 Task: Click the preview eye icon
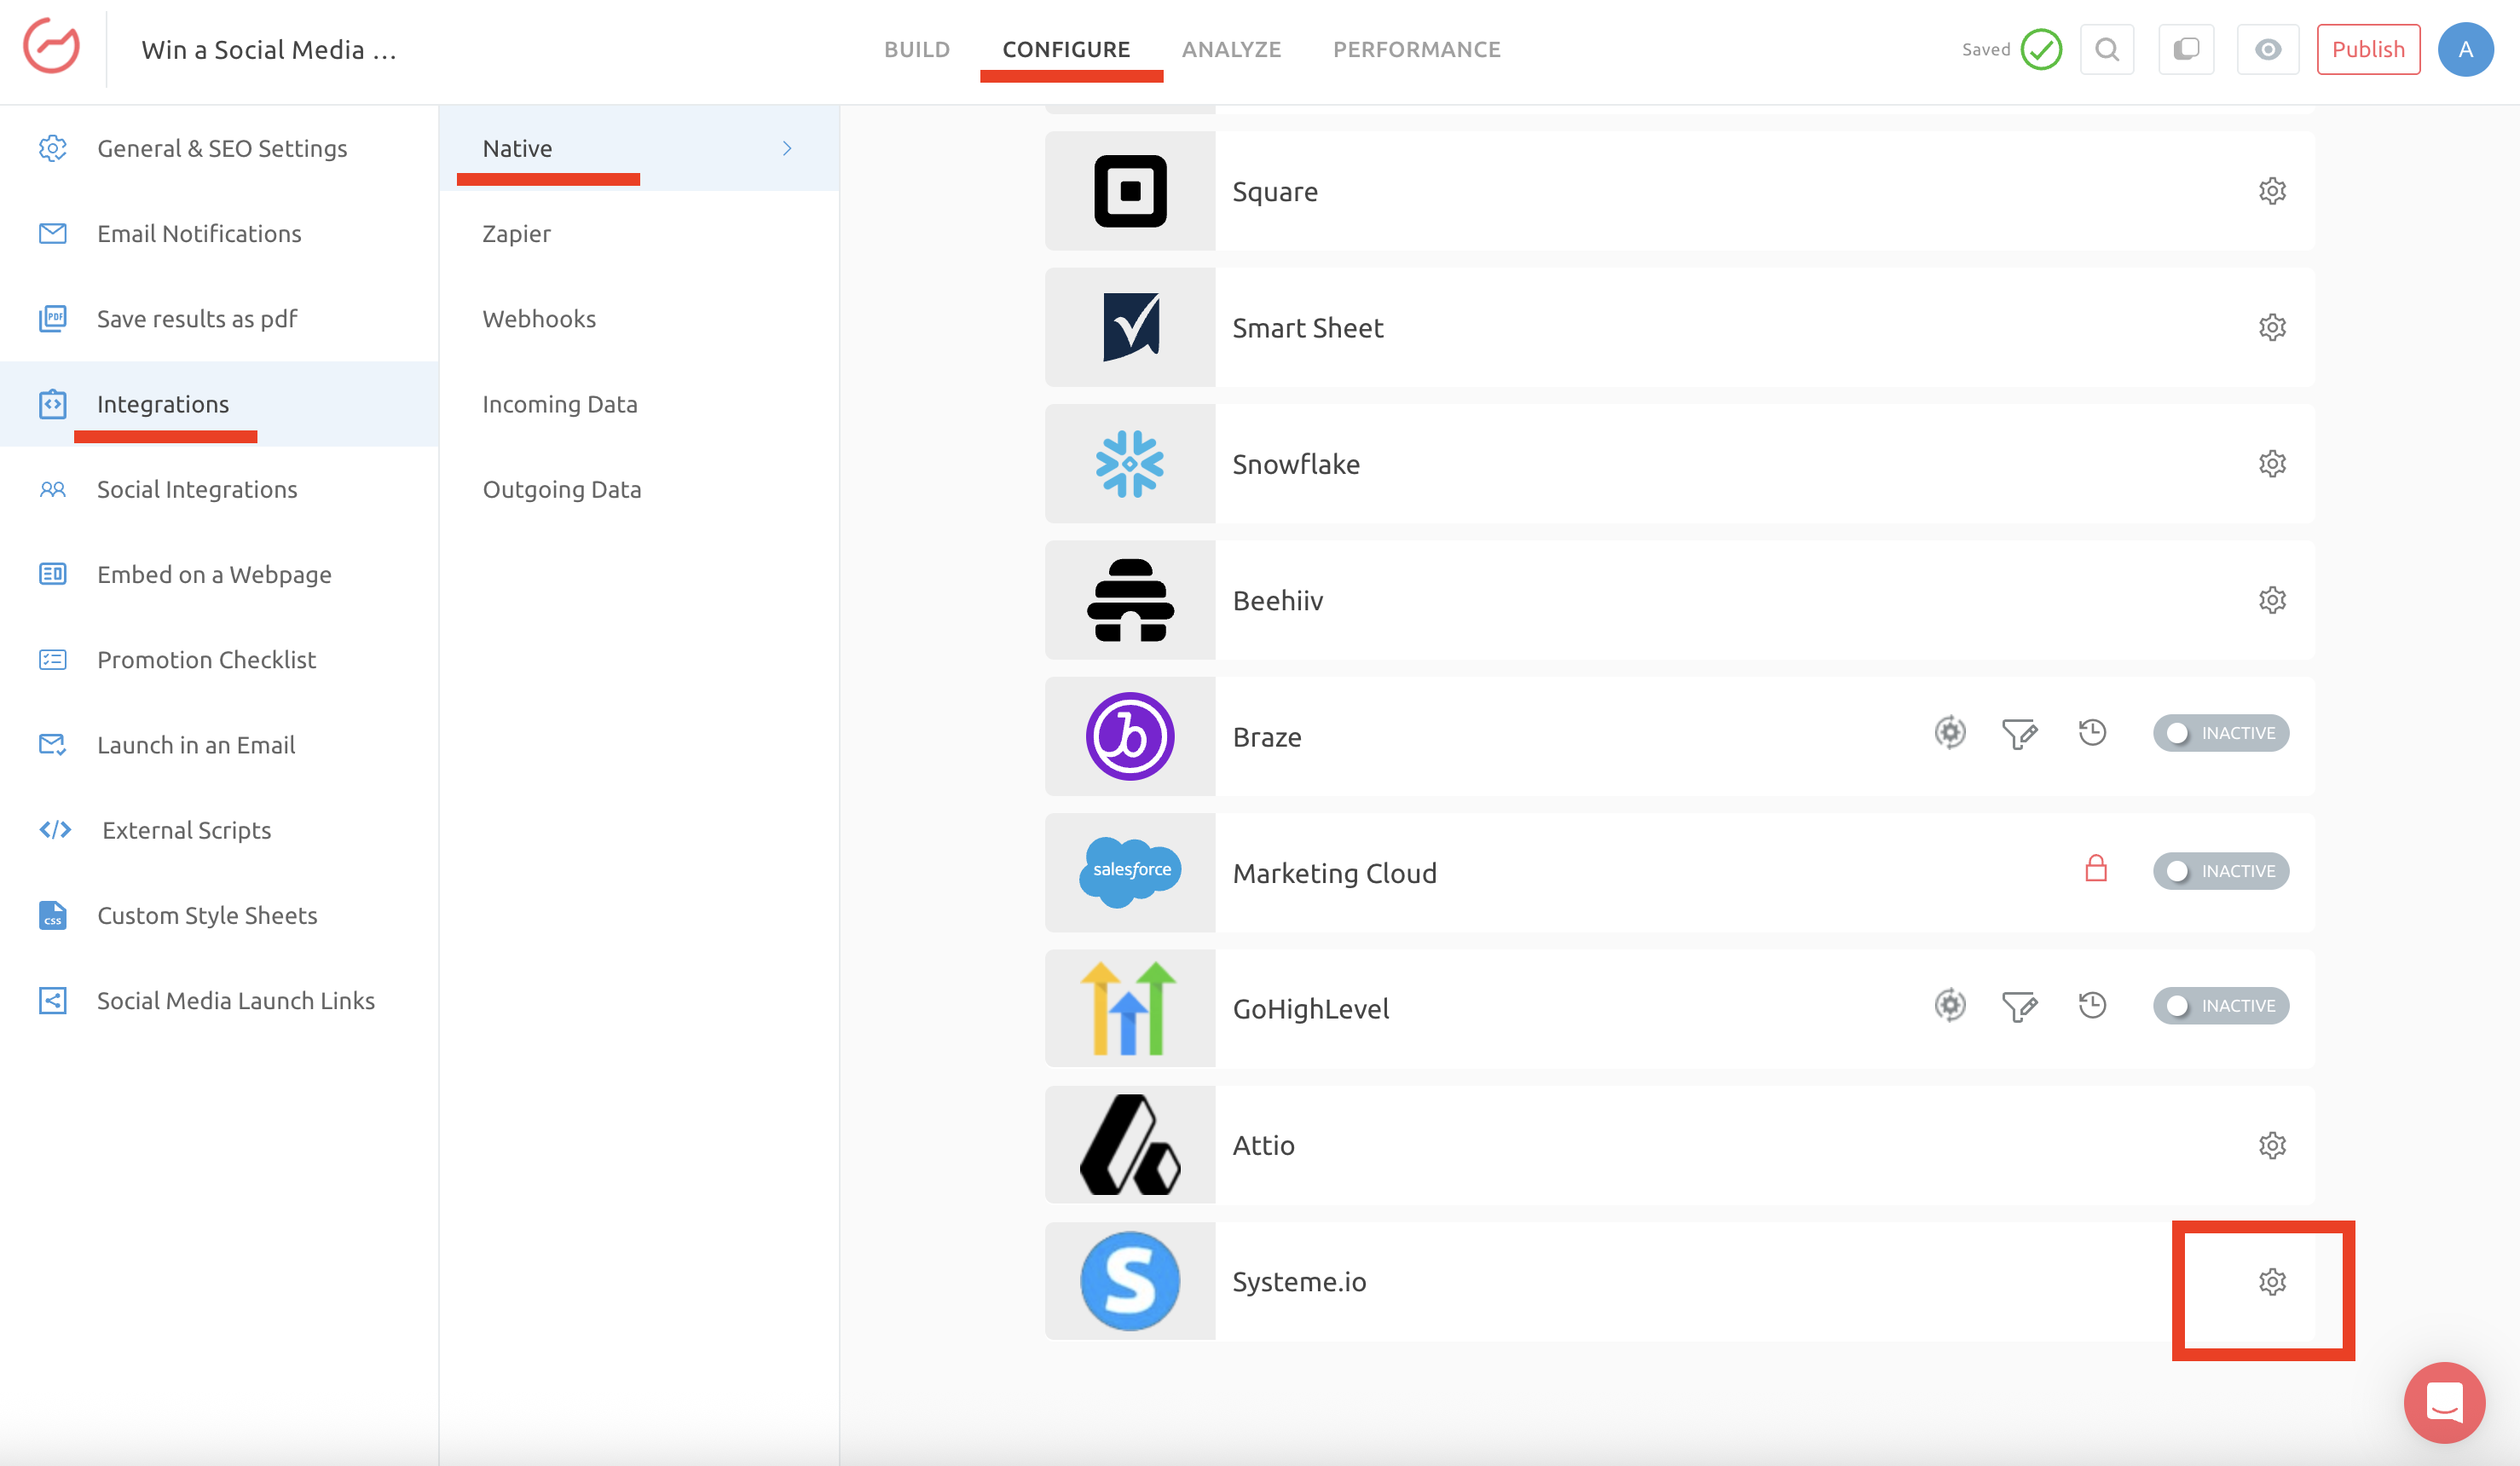click(2267, 49)
